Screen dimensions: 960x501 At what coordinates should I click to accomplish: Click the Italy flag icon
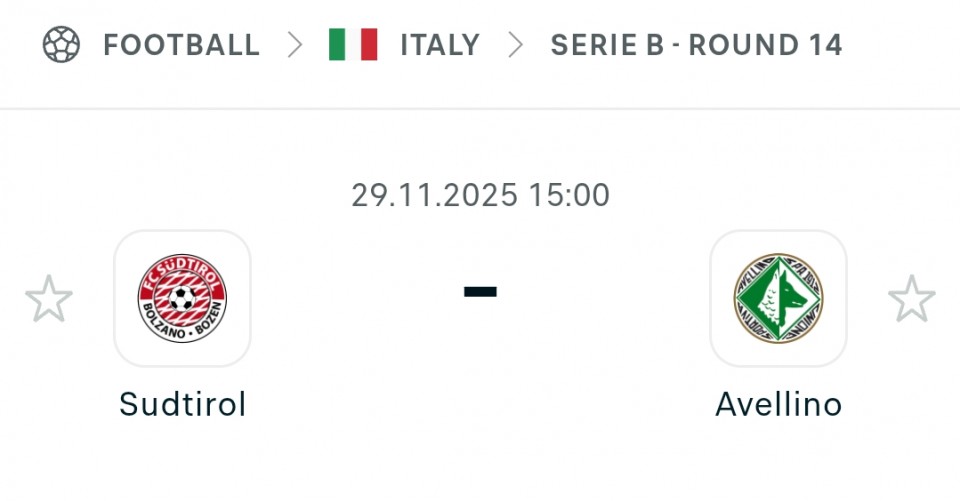tap(353, 45)
